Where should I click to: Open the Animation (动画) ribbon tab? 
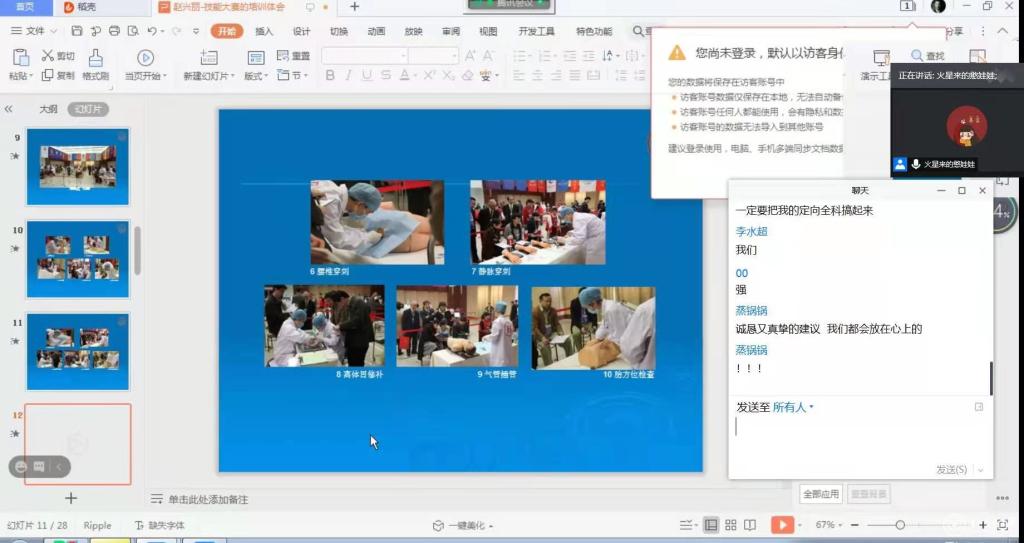pyautogui.click(x=376, y=31)
